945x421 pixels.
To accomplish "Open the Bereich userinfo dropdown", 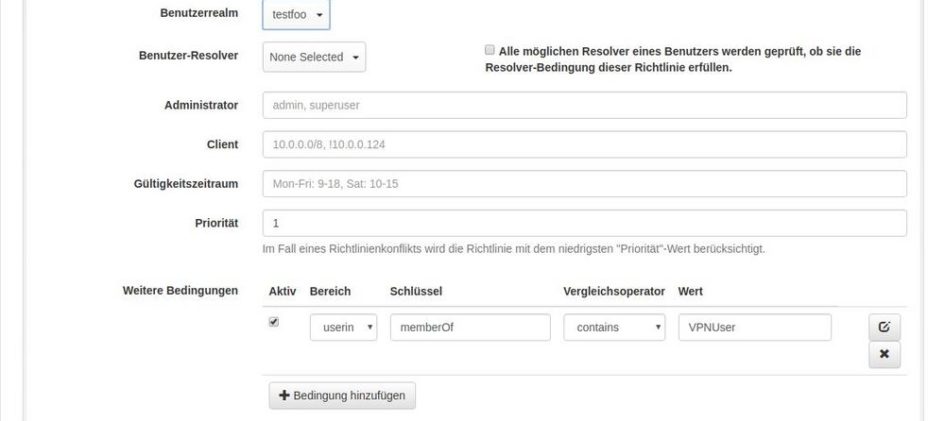I will 343,327.
